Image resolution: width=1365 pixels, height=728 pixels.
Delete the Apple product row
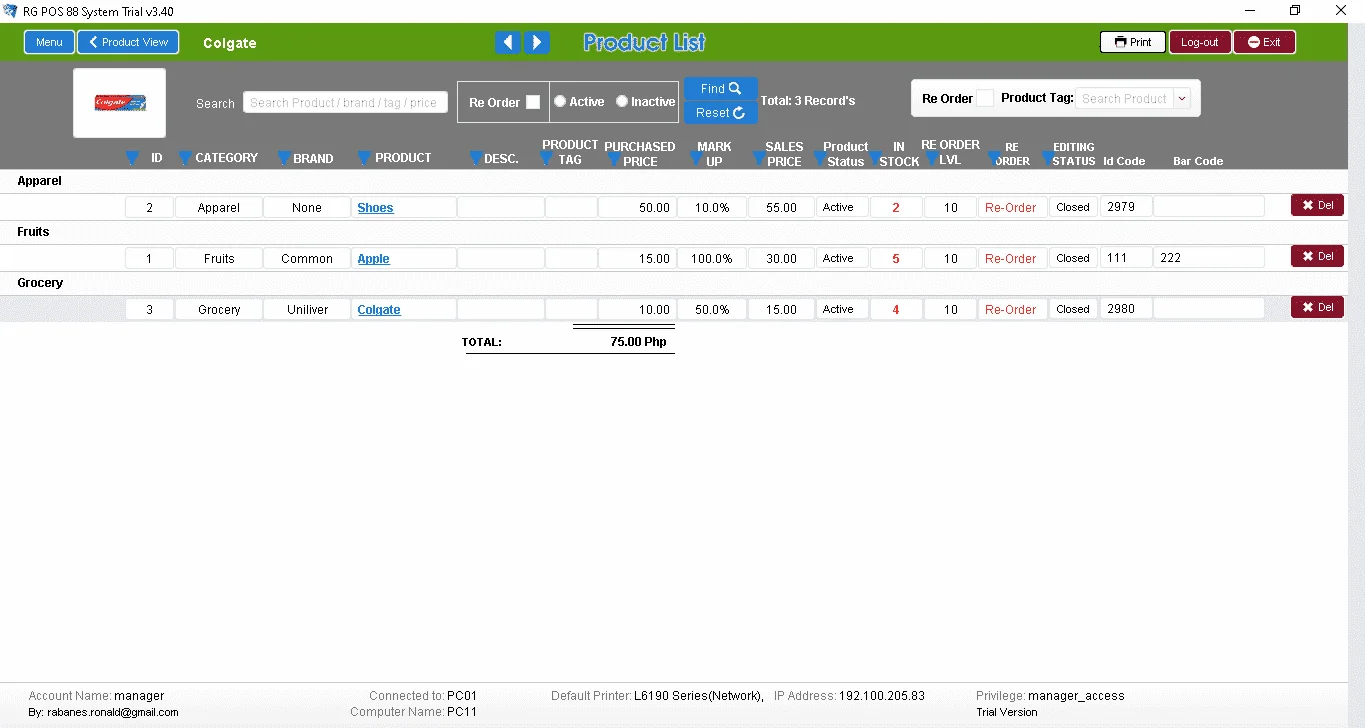[1317, 256]
